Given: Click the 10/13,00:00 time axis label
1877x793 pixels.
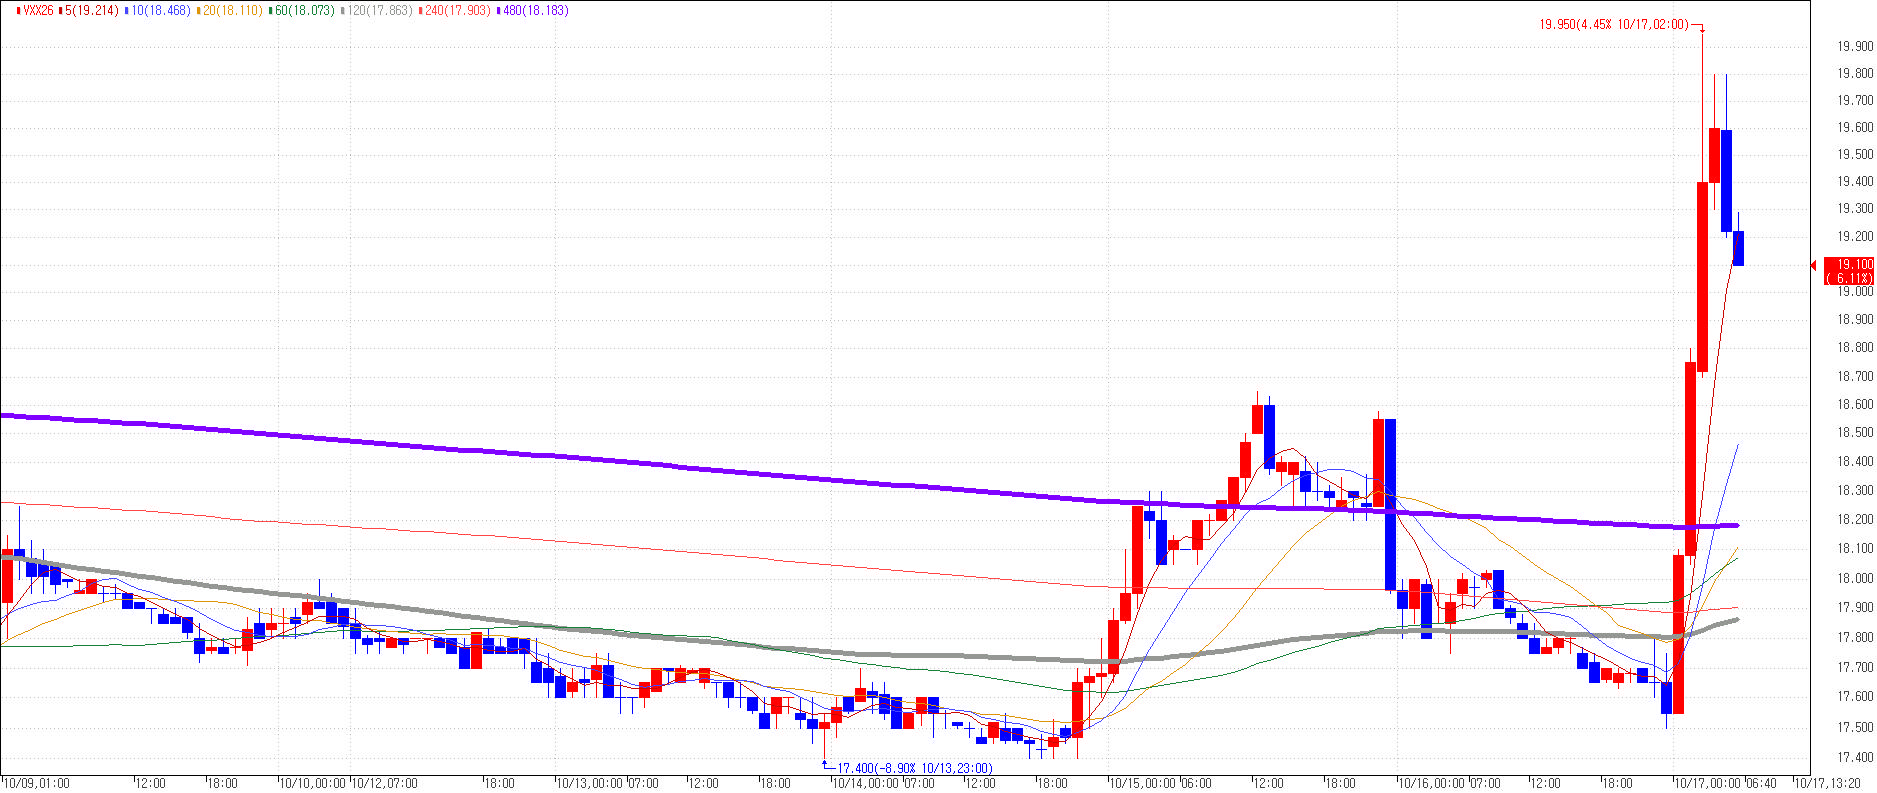Looking at the screenshot, I should pos(590,783).
